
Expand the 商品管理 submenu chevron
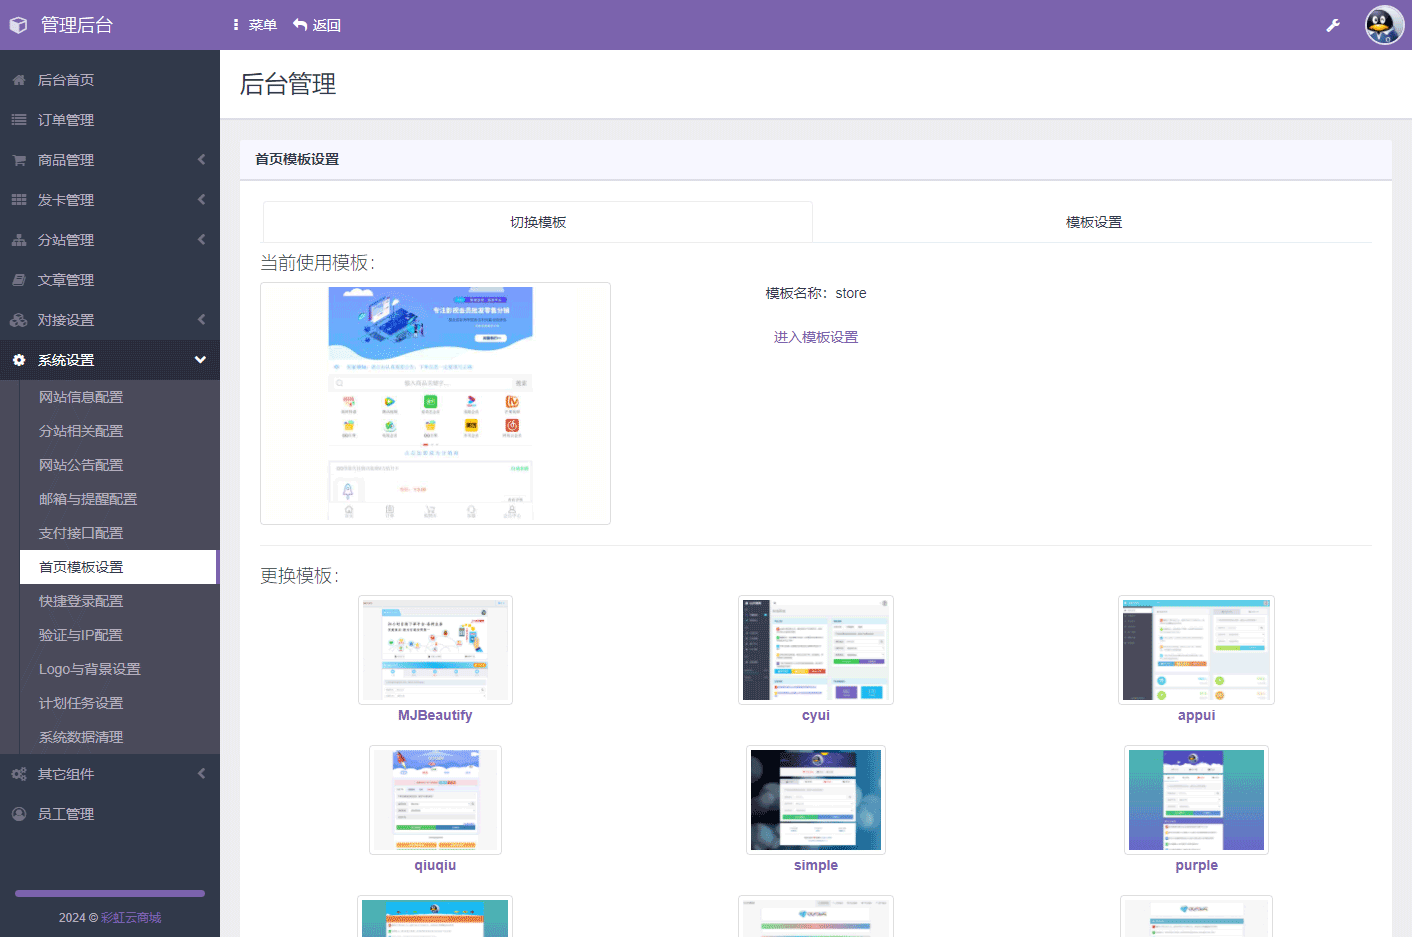(201, 160)
